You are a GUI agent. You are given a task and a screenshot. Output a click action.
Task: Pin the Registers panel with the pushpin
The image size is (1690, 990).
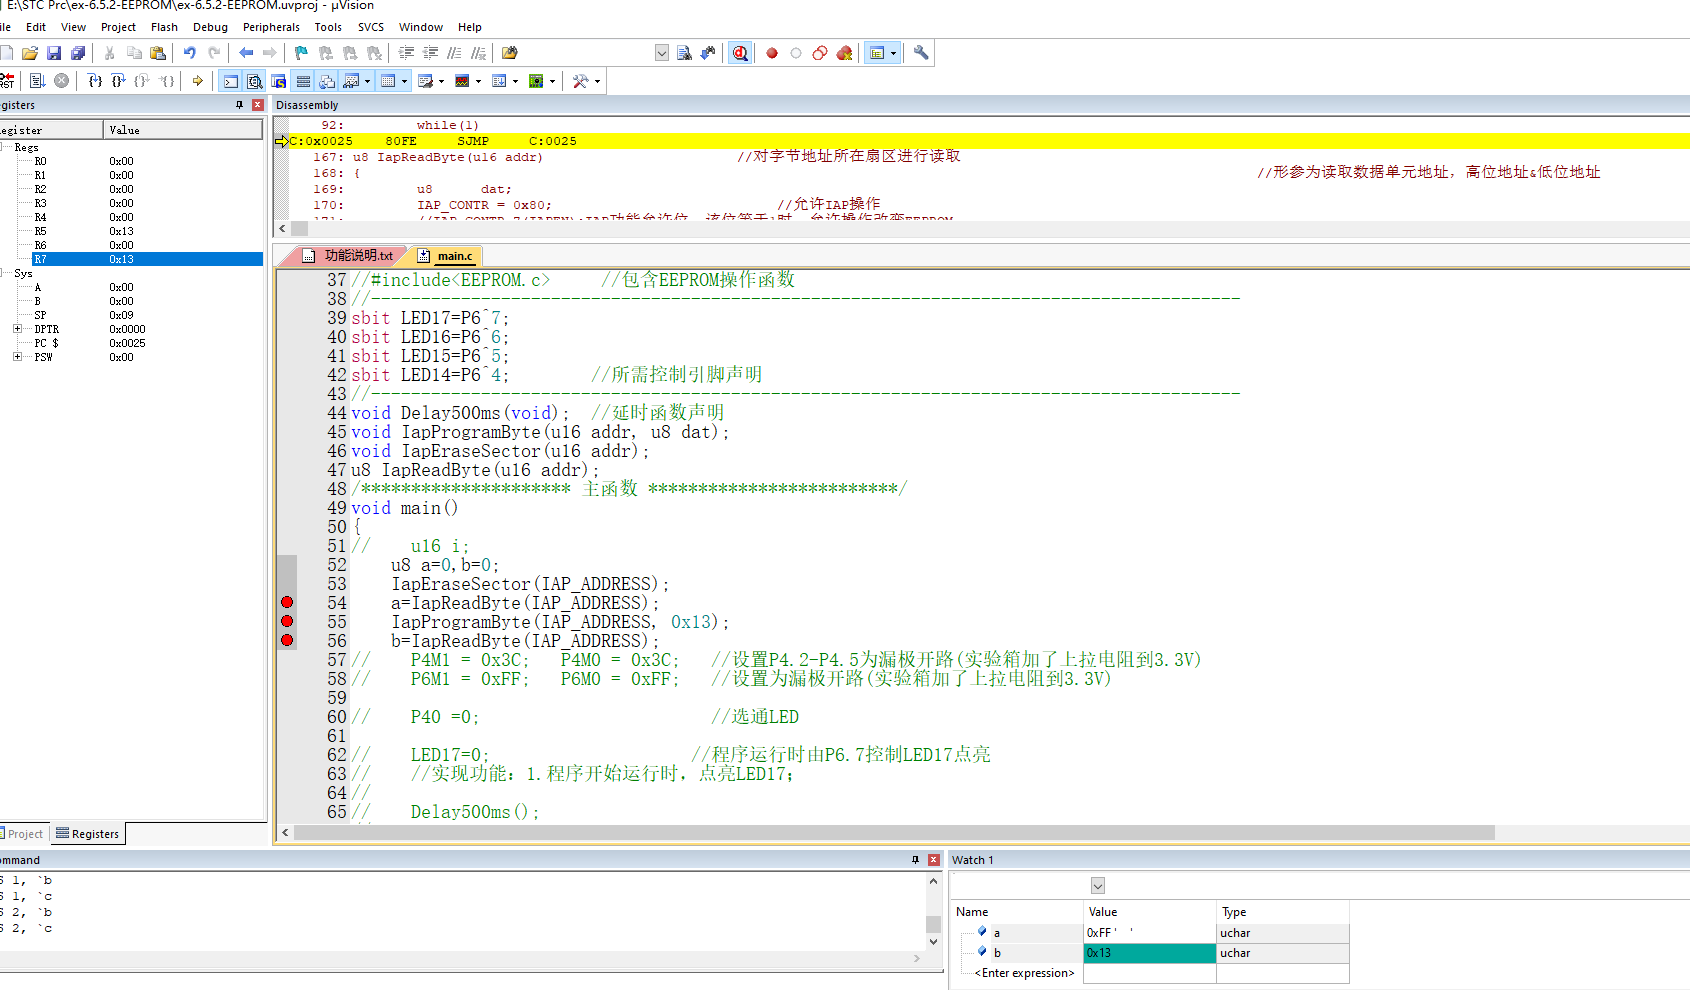(x=239, y=105)
